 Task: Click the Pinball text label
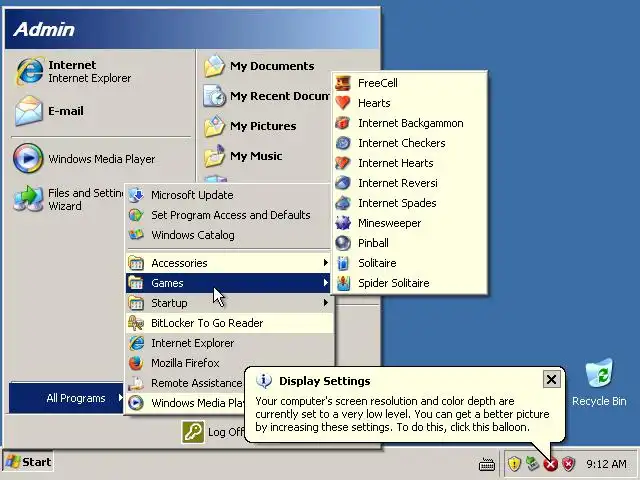(x=373, y=243)
